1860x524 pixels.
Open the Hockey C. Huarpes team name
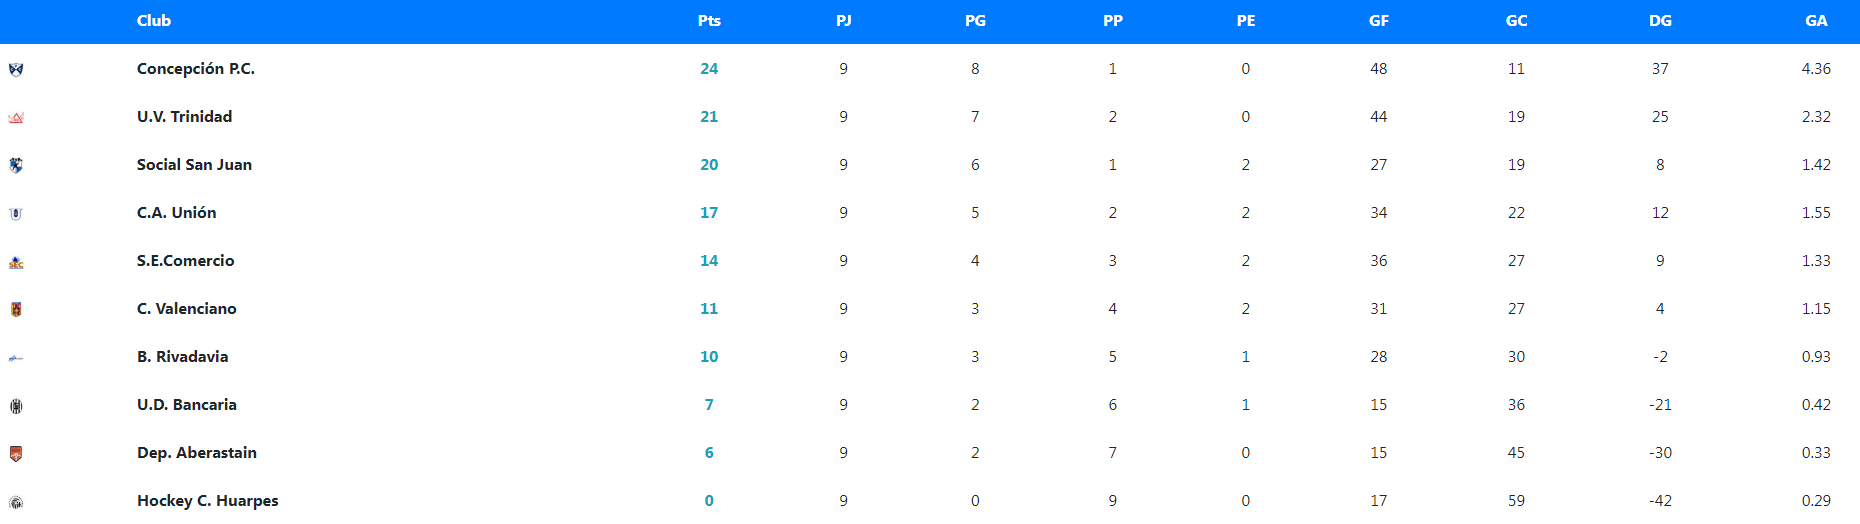208,501
